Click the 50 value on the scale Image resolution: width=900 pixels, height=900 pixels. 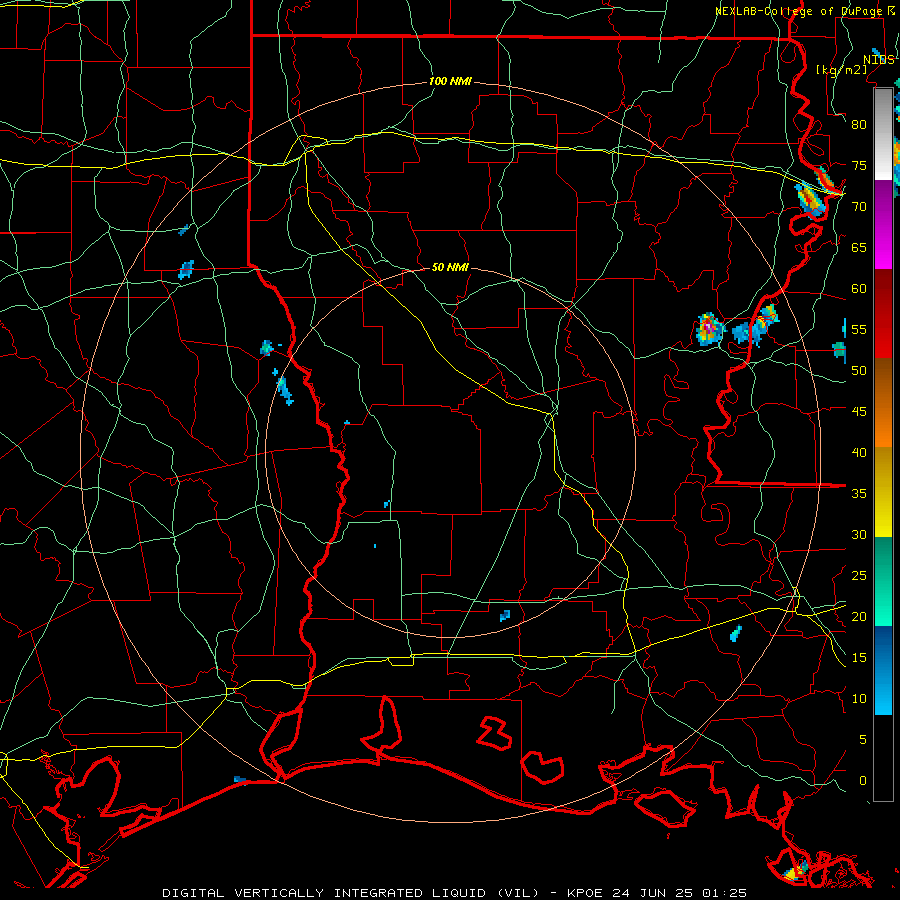click(x=859, y=371)
